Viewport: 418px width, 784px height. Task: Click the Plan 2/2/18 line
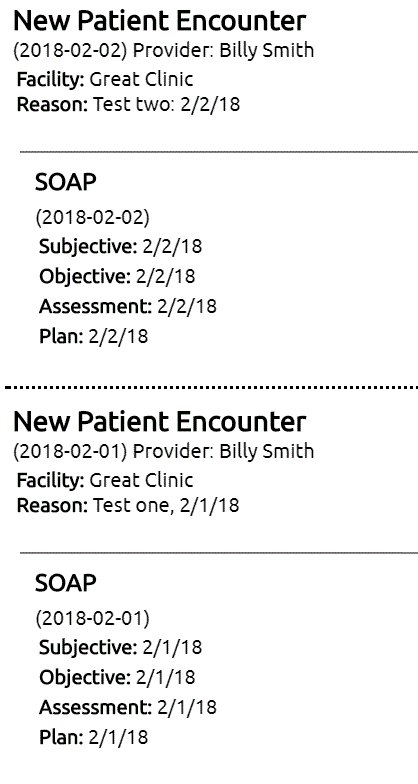pyautogui.click(x=94, y=336)
